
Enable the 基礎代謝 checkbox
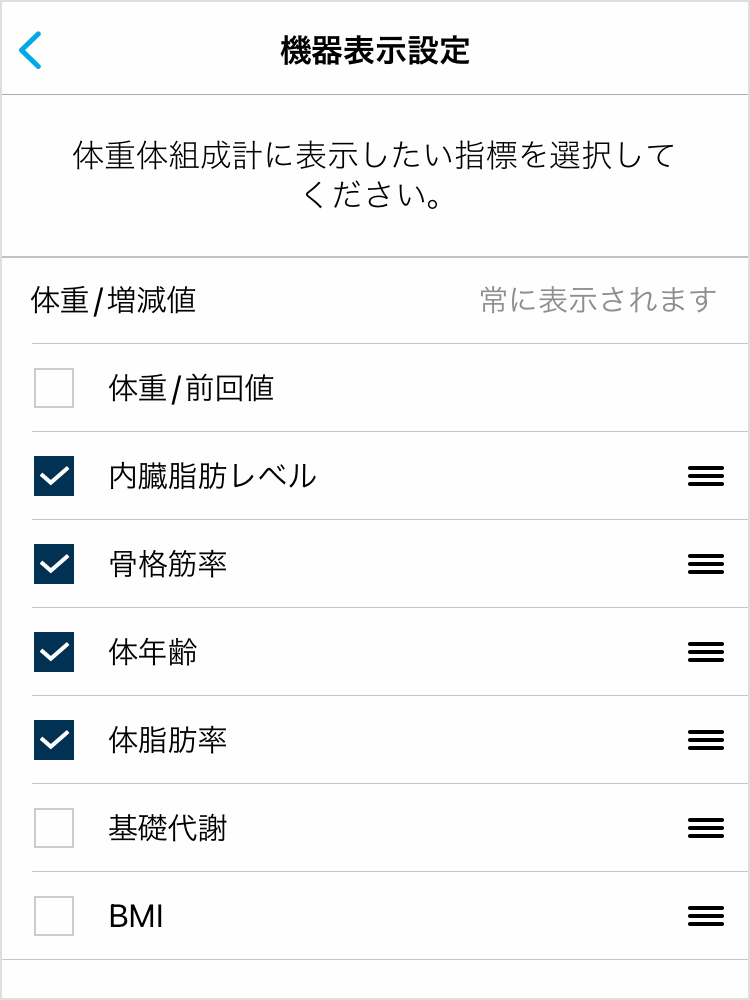point(54,828)
